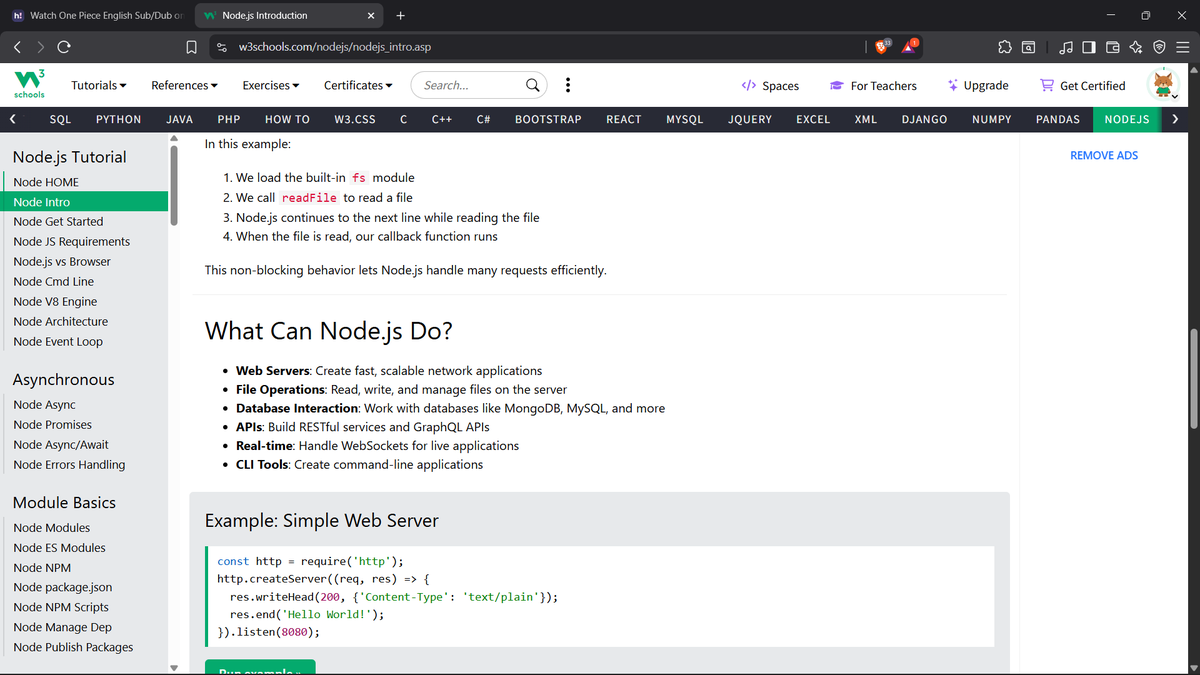This screenshot has height=675, width=1200.
Task: Select Node Intro highlighted sidebar item
Action: click(86, 202)
